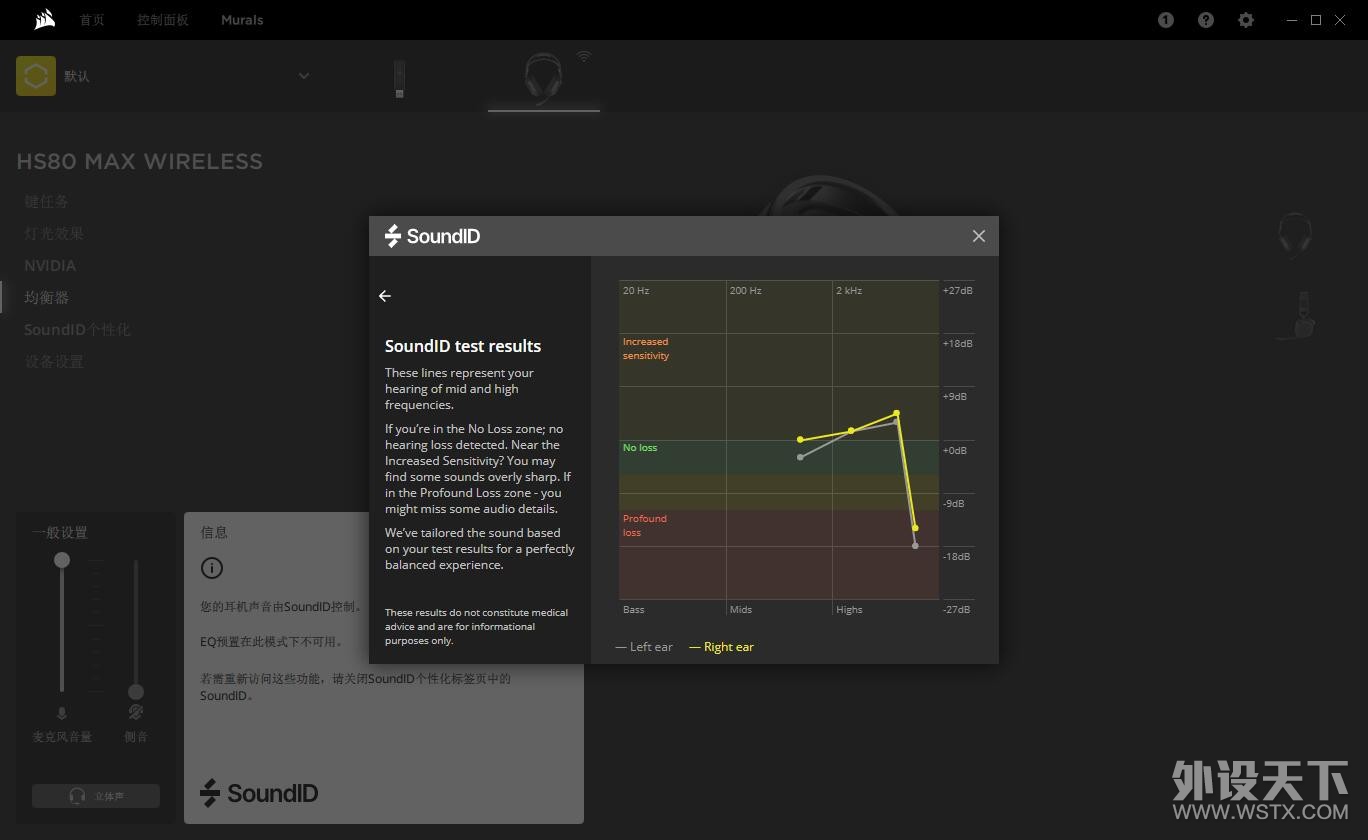Select 键任务 in the sidebar

(x=47, y=201)
